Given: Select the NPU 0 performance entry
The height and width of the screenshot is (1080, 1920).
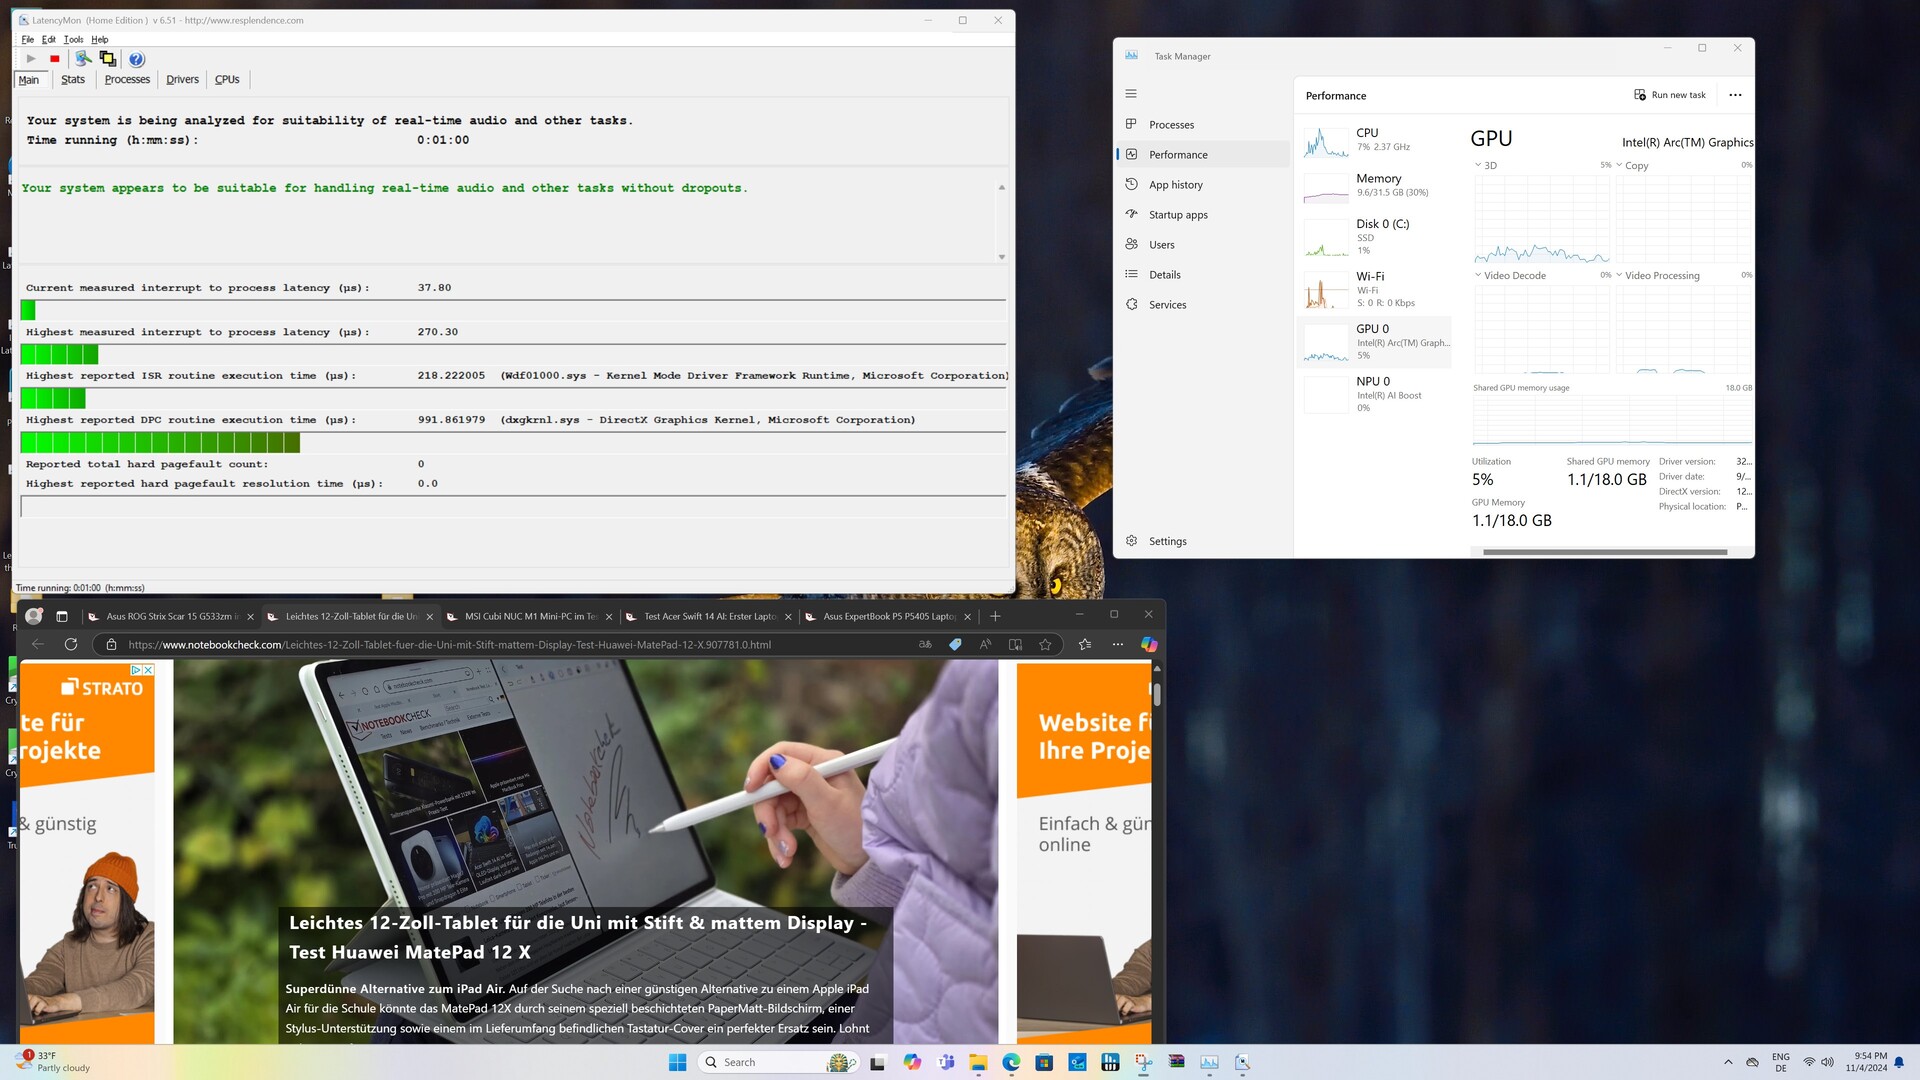Looking at the screenshot, I should 1375,394.
